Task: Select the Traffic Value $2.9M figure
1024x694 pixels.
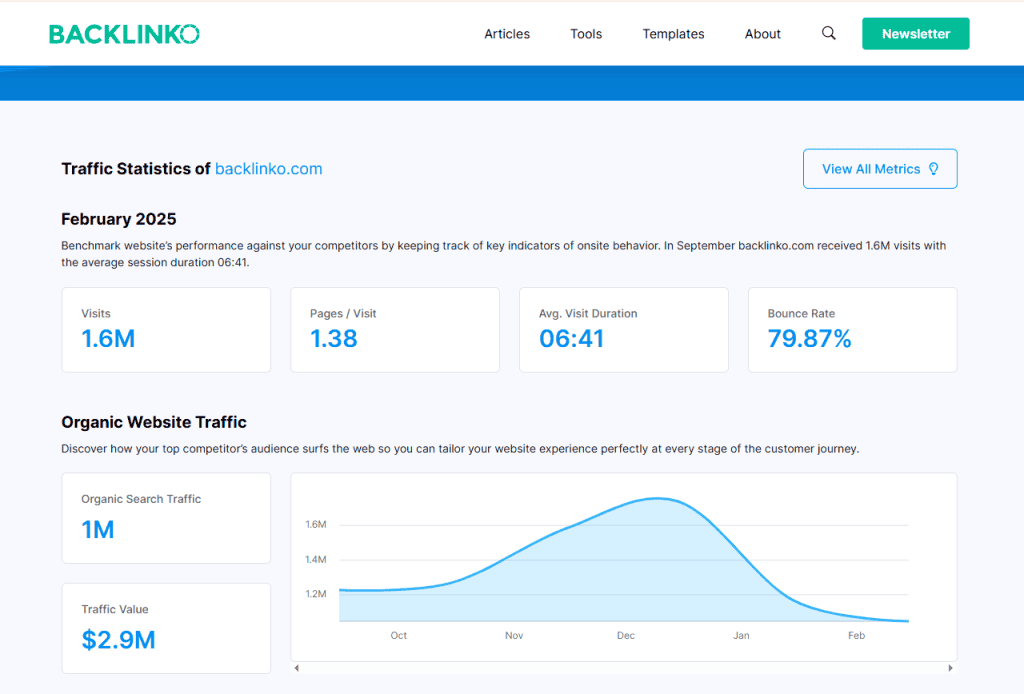Action: (118, 640)
